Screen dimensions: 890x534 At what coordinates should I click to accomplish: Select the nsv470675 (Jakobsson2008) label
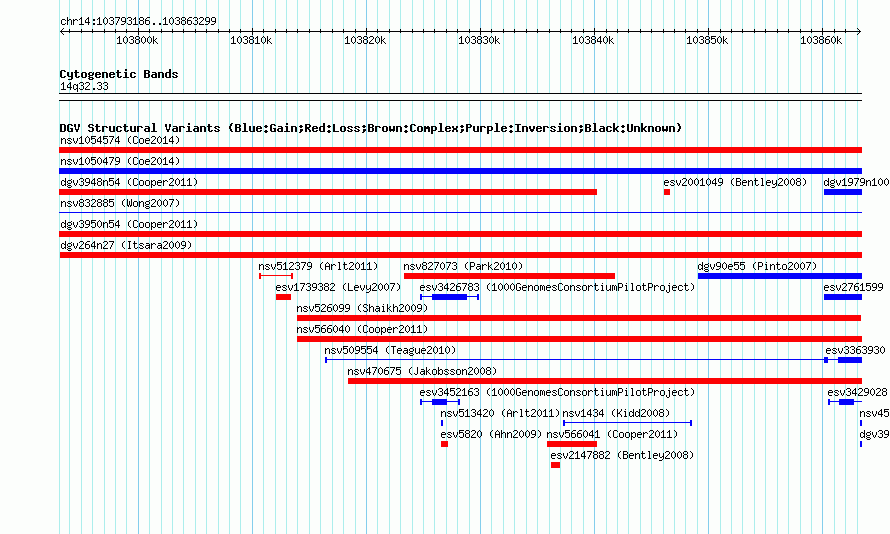click(x=422, y=371)
